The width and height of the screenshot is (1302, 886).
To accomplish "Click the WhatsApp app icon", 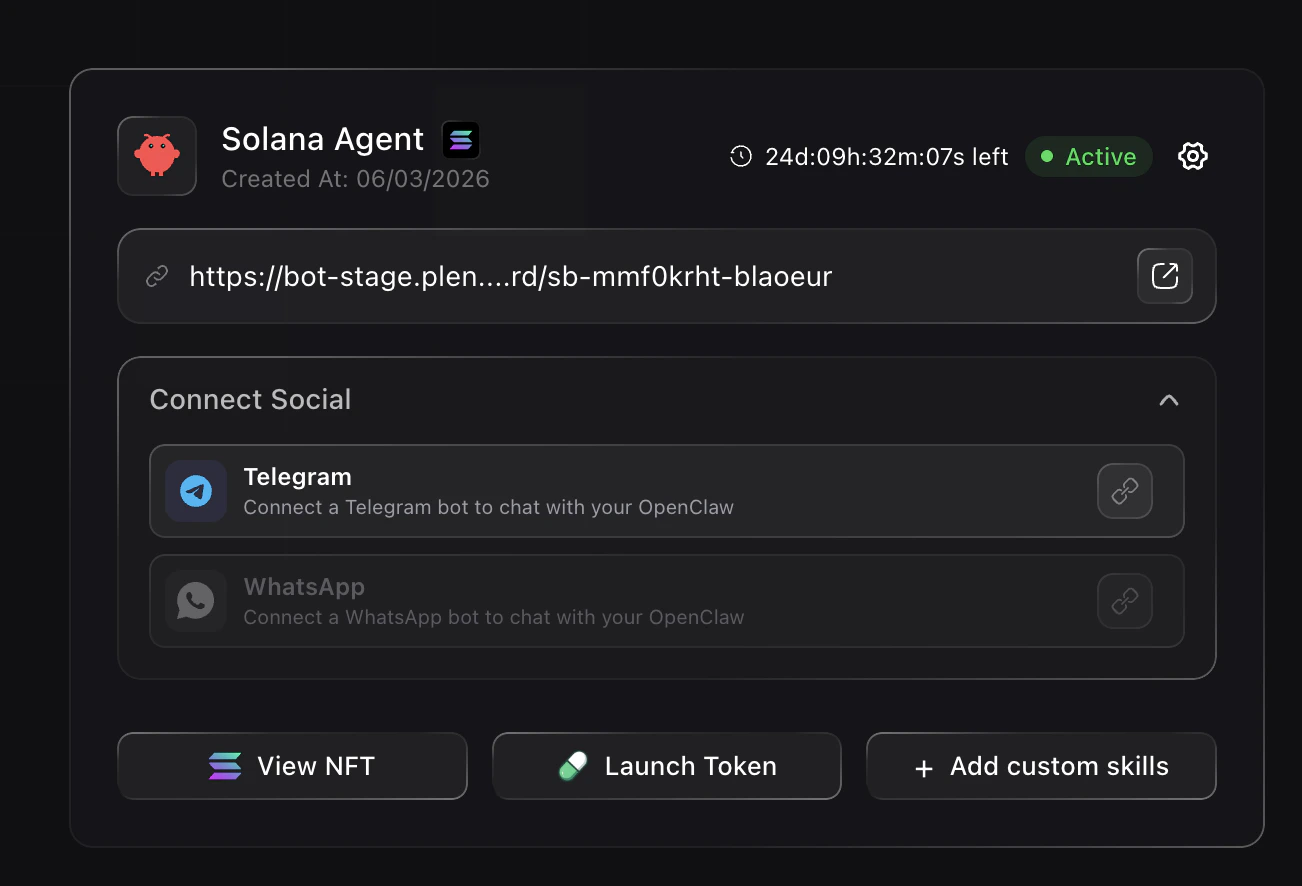I will pyautogui.click(x=195, y=601).
